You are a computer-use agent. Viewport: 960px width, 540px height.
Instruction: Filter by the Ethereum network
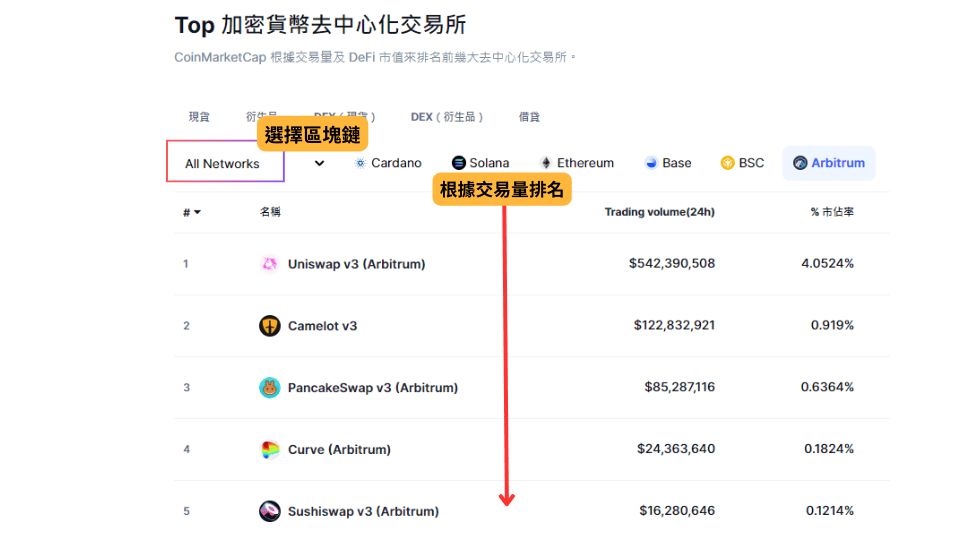576,163
